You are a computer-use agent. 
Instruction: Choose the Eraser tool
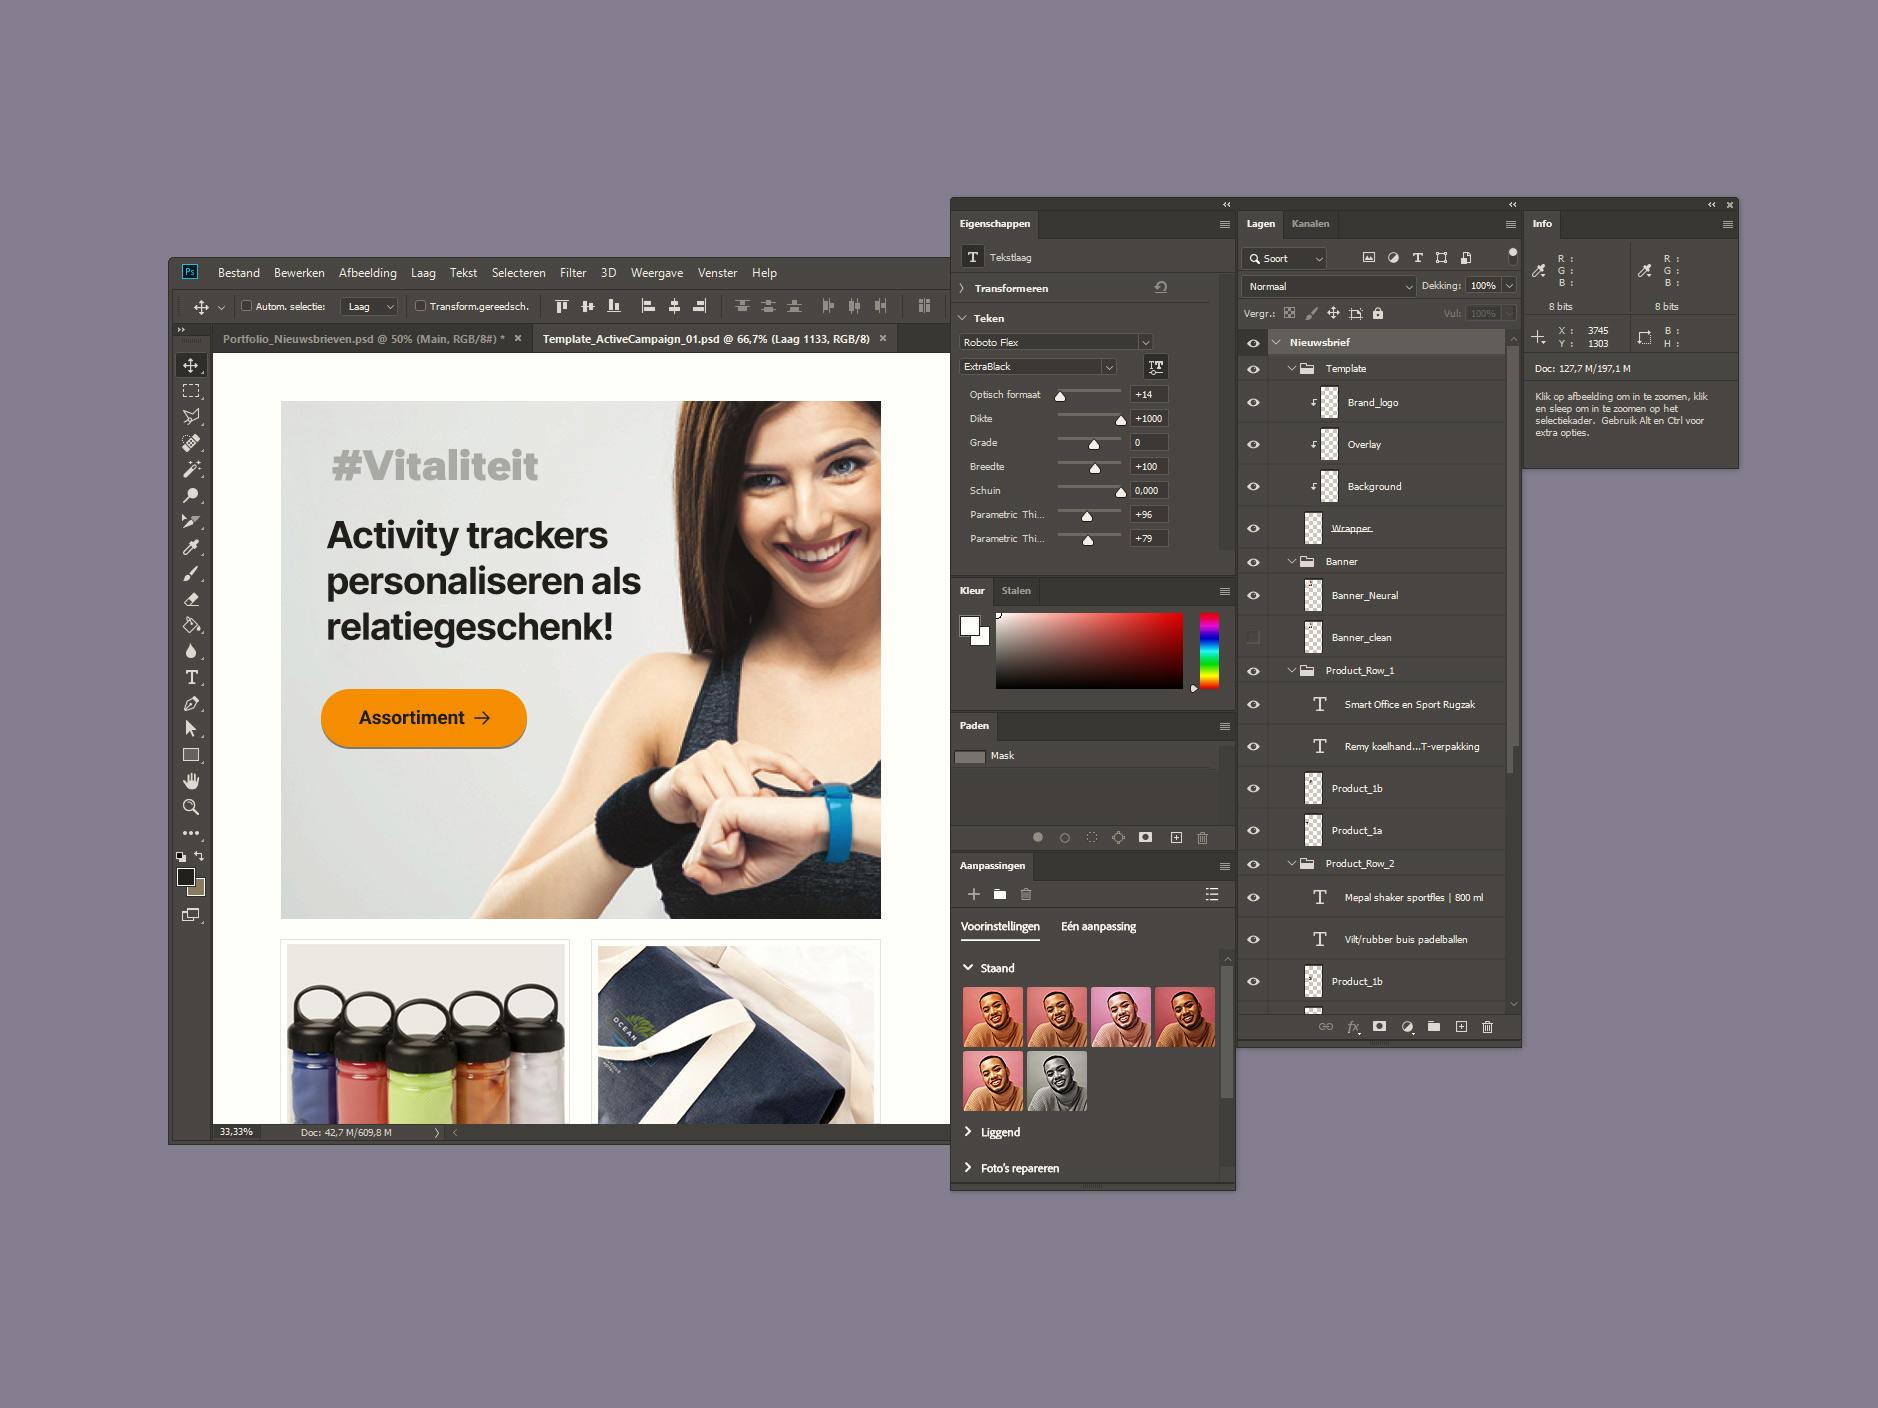[x=191, y=600]
